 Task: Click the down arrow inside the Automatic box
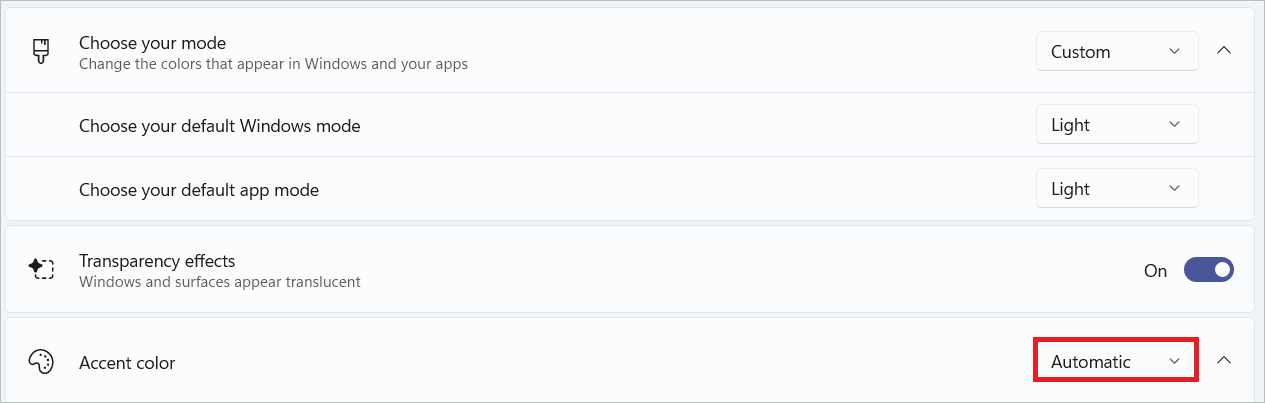(1174, 362)
